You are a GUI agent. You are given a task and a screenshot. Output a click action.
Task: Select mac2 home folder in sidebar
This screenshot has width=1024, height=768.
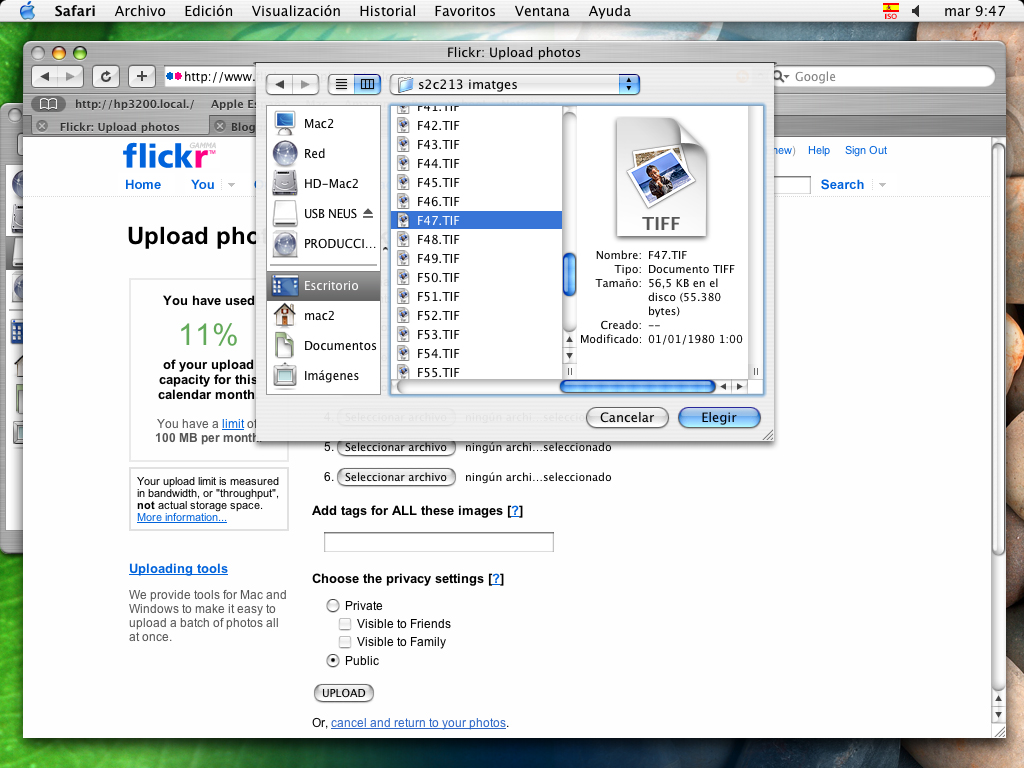323,315
